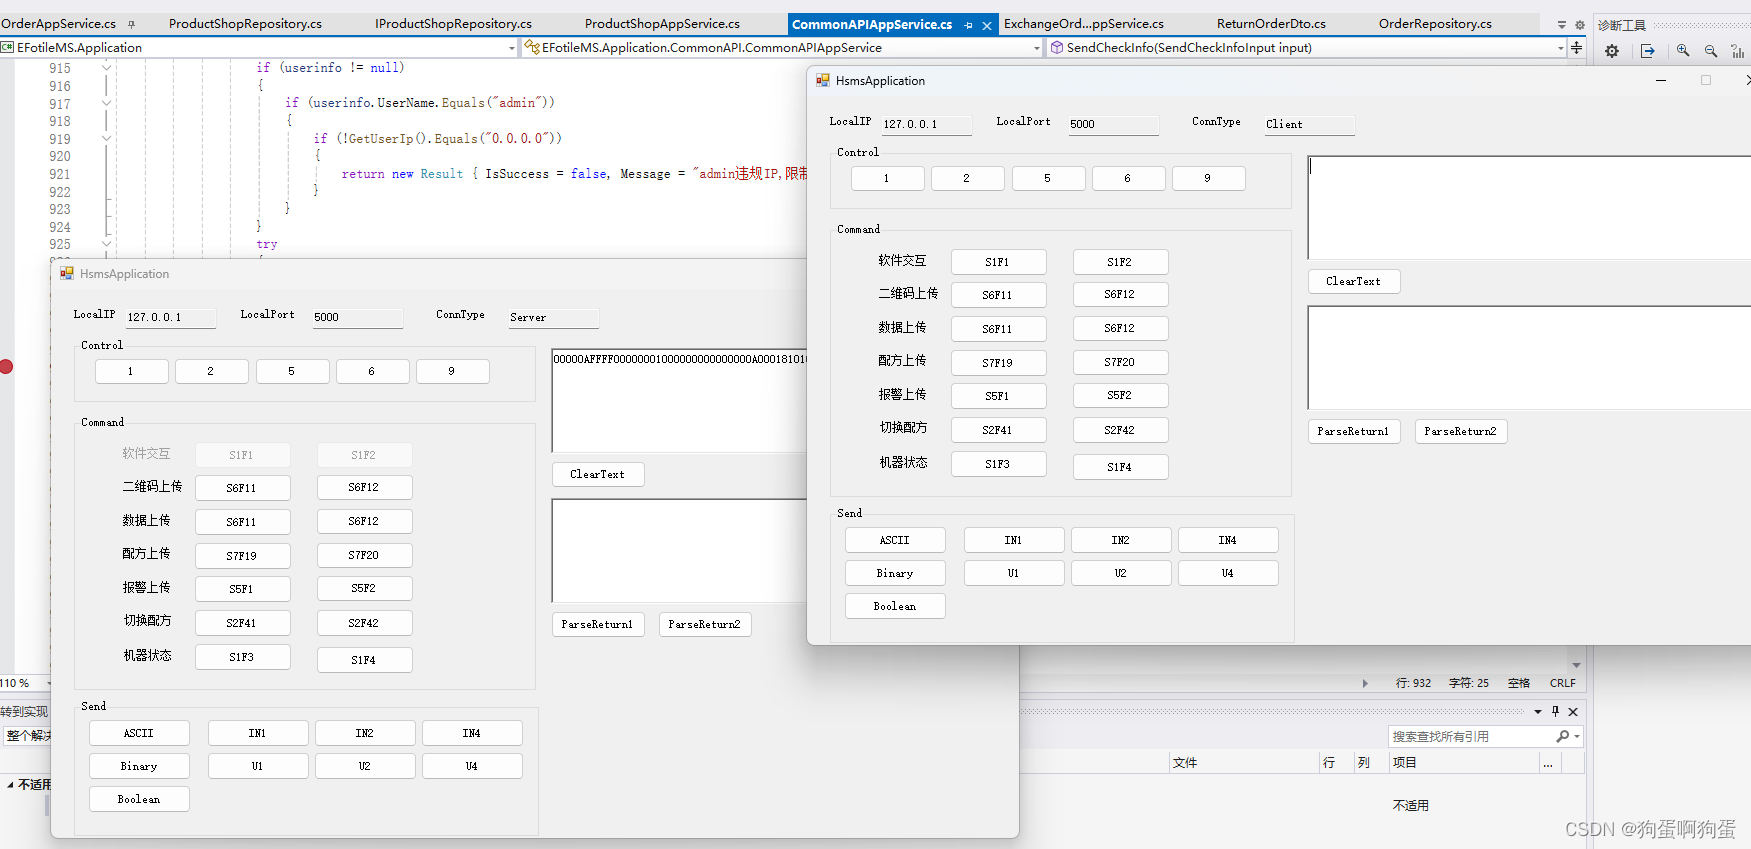Click ParseReturn2 in the Server window
1751x849 pixels.
[705, 624]
